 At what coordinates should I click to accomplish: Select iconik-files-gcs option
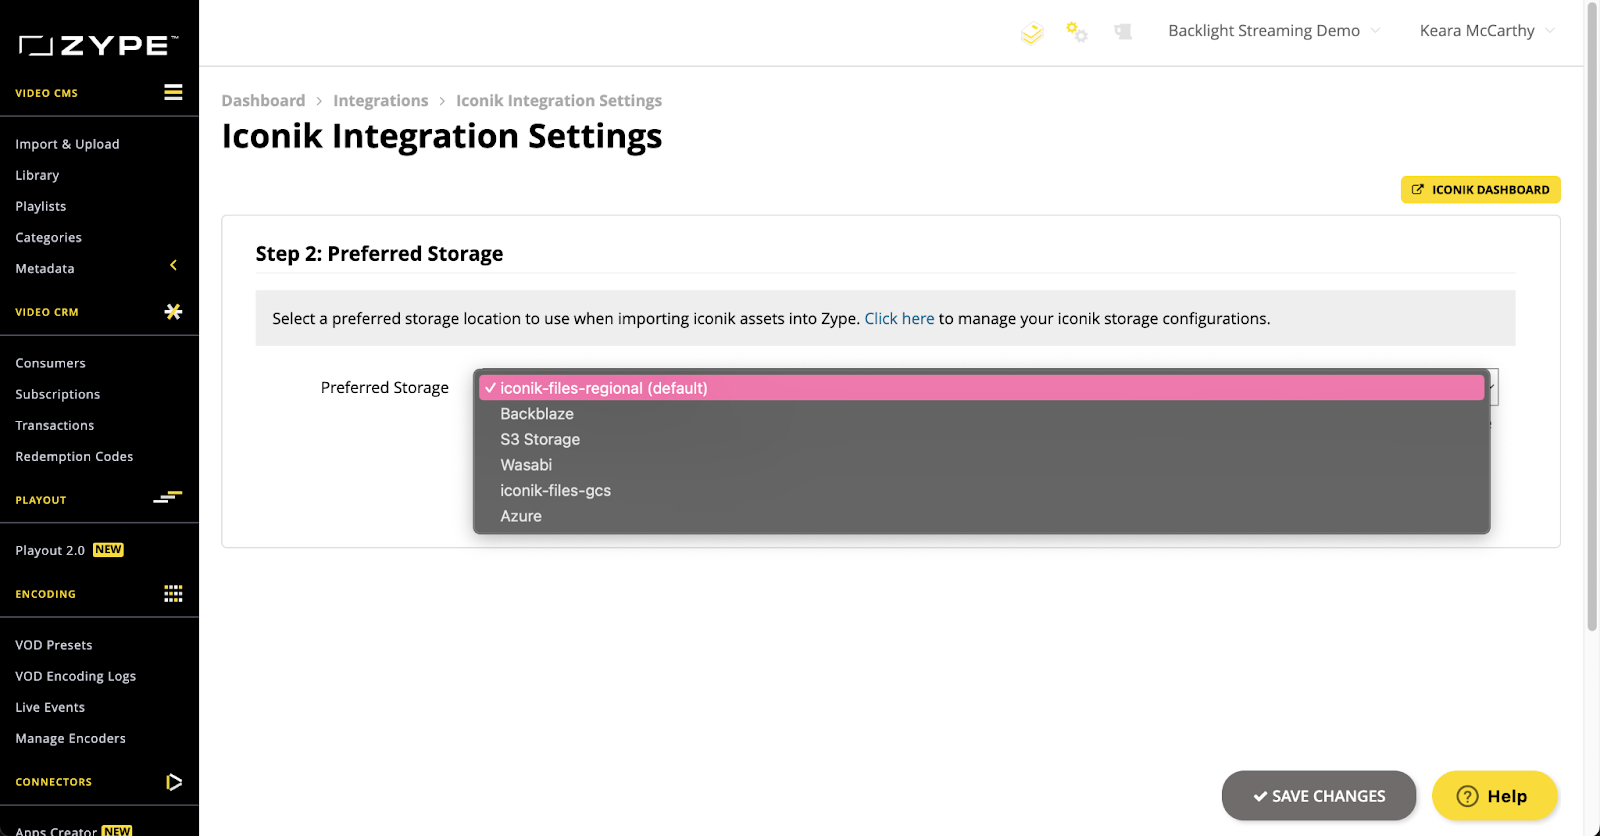point(981,491)
